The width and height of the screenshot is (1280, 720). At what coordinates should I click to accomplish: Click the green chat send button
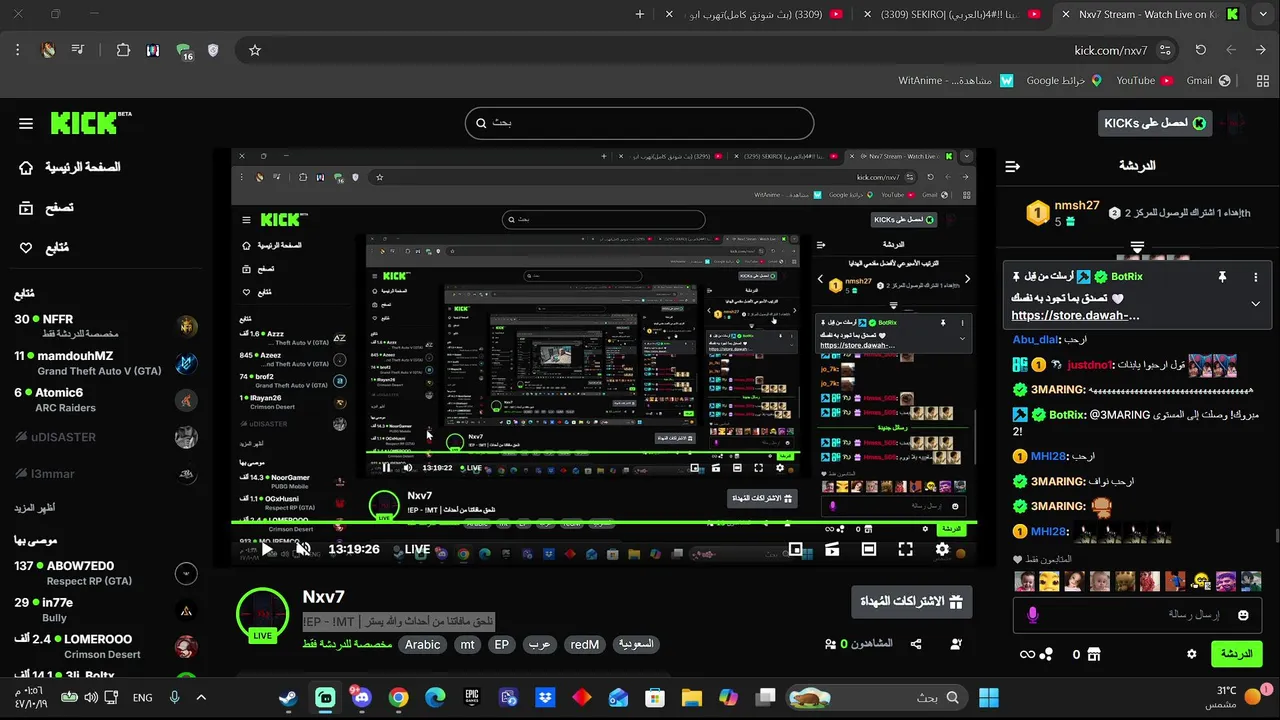1236,654
